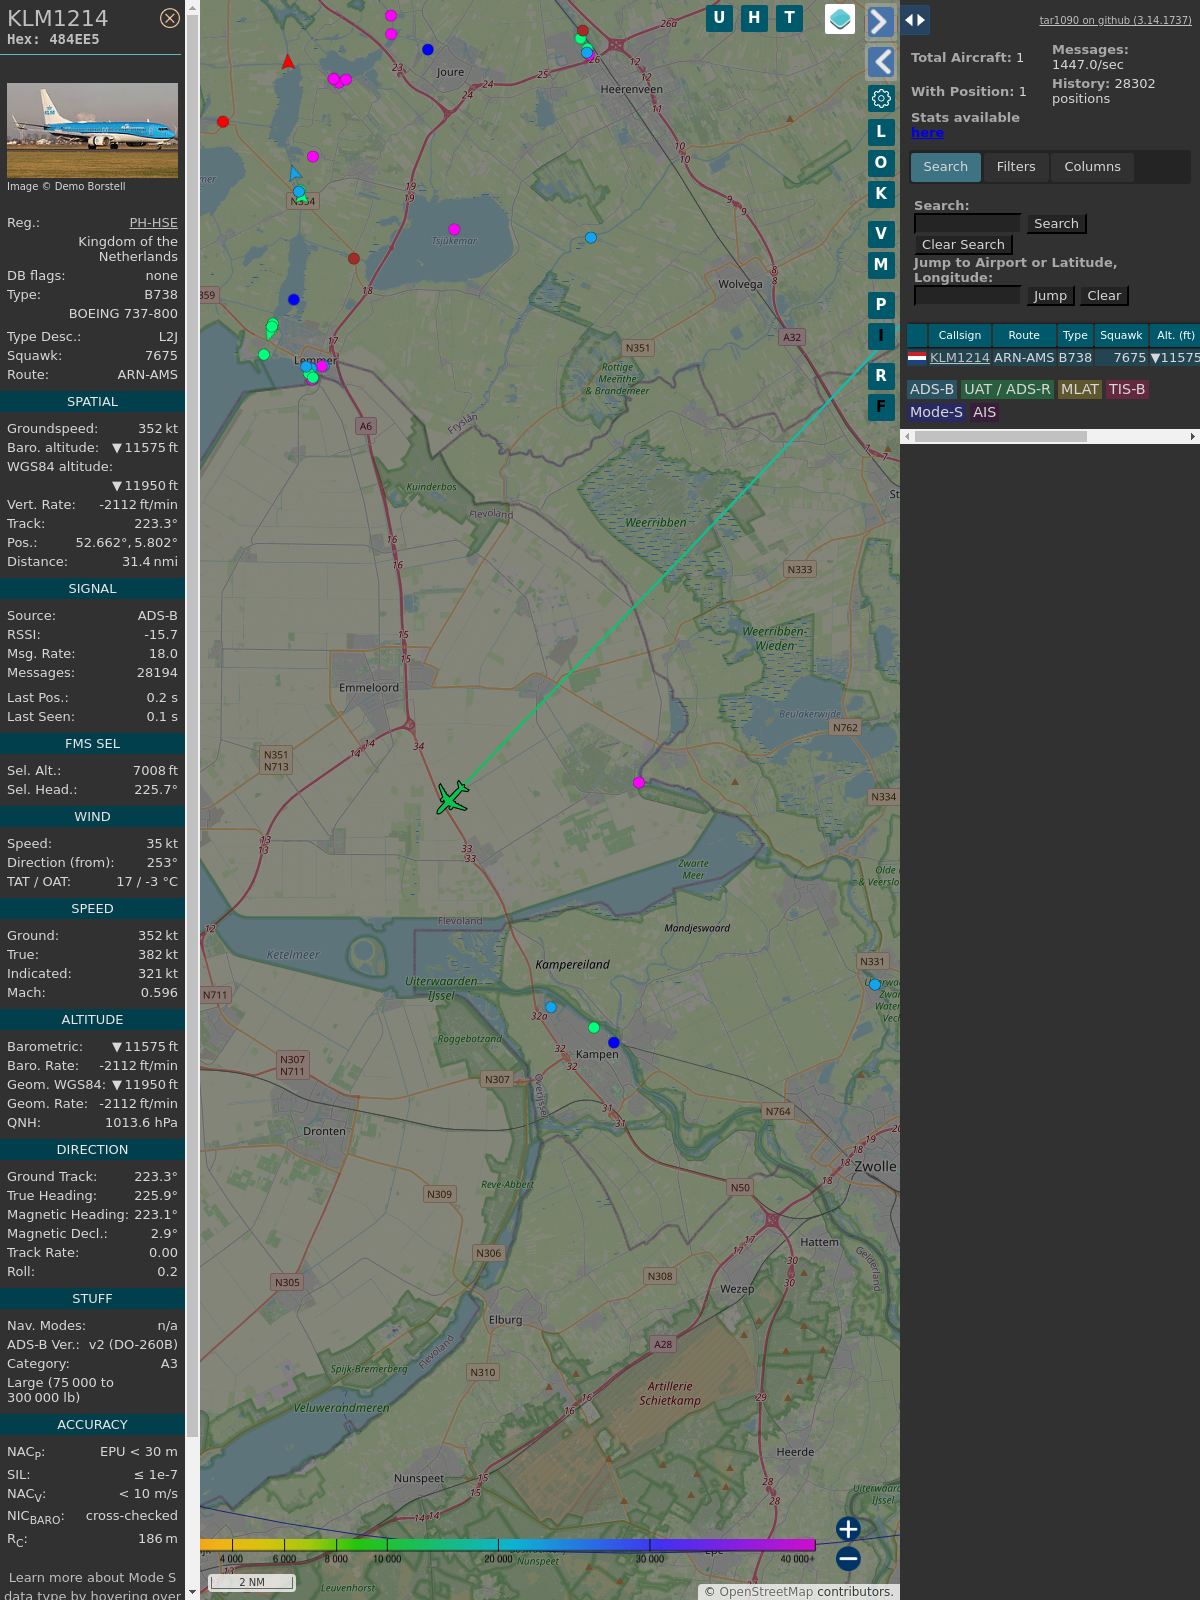Click the scrollbar left arrow in table
Screen dimensions: 1200x1600
click(907, 437)
